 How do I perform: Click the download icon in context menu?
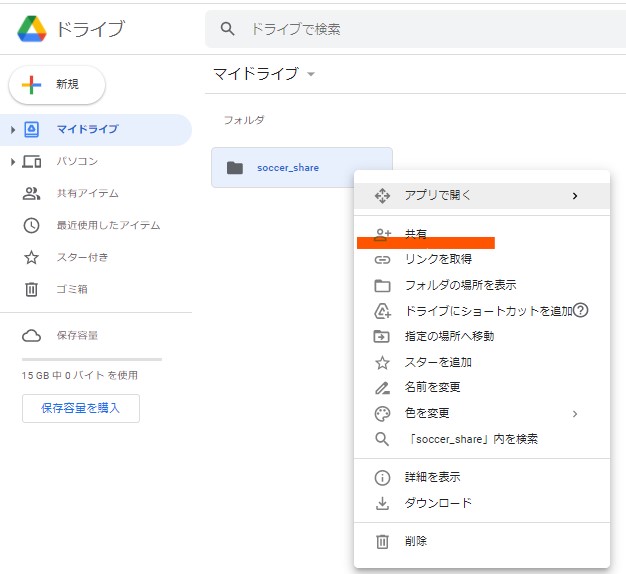pyautogui.click(x=382, y=503)
